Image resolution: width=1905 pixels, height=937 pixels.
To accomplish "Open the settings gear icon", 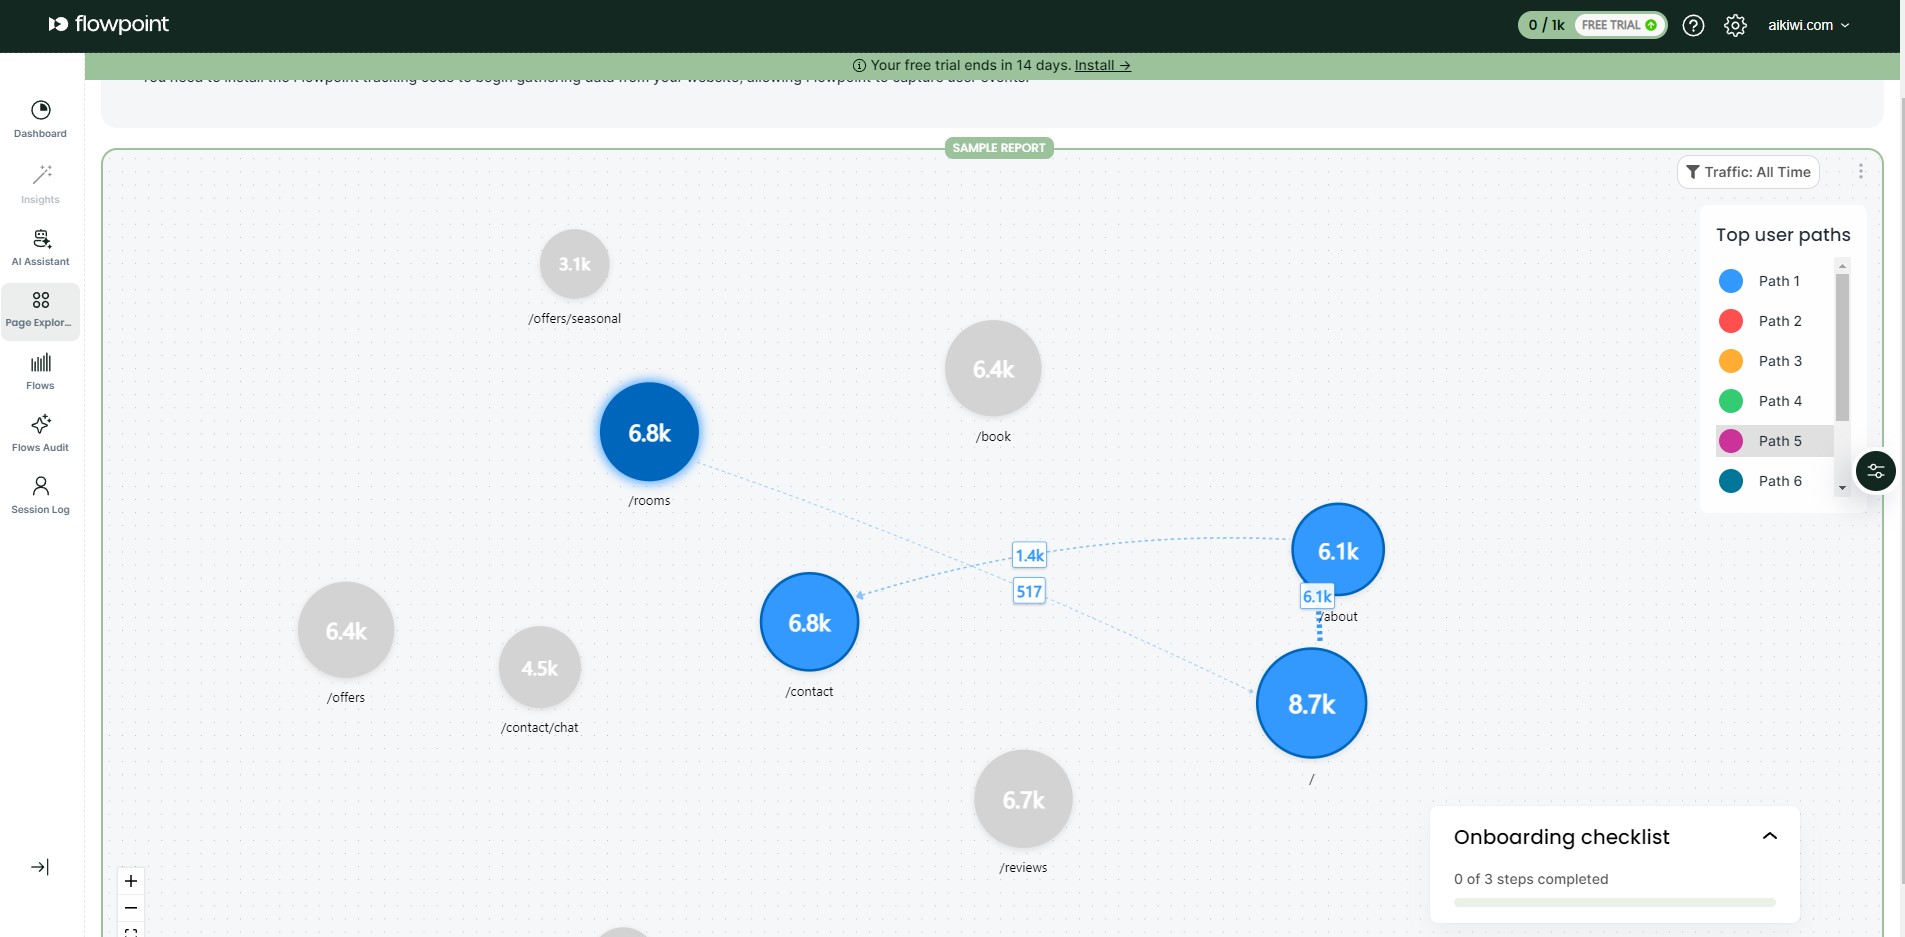I will click(1735, 25).
